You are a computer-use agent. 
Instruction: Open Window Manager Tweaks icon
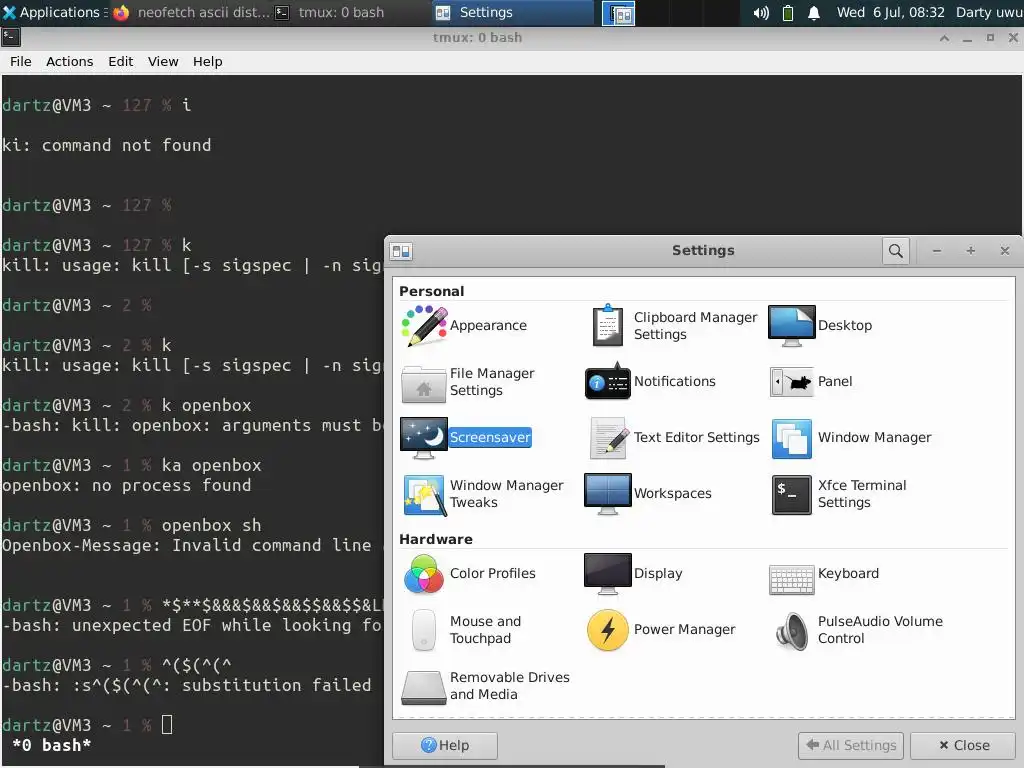point(424,494)
